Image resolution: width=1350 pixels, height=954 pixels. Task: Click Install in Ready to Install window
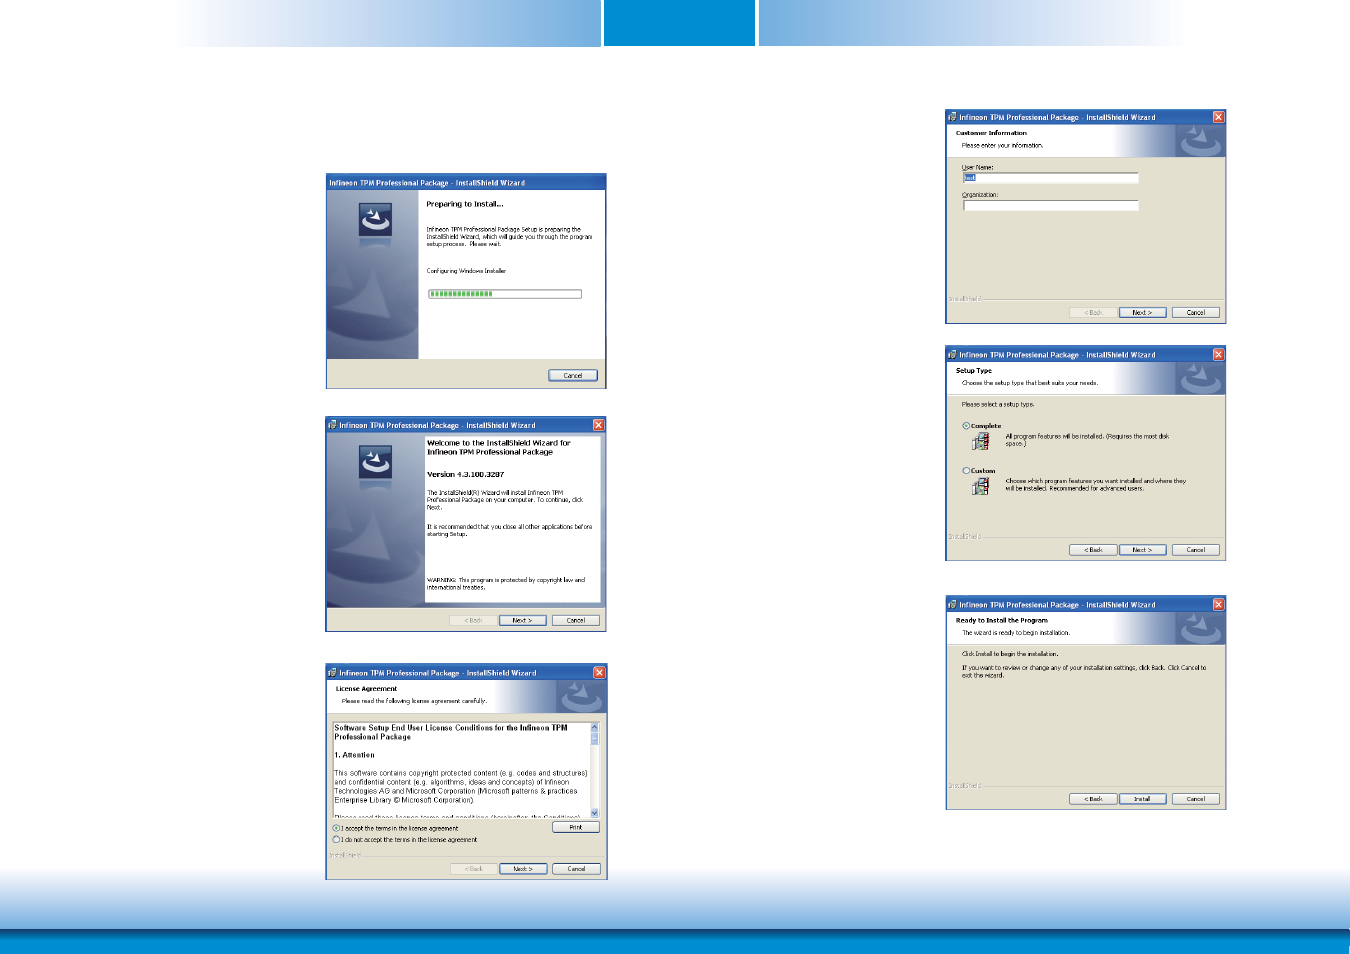tap(1143, 799)
